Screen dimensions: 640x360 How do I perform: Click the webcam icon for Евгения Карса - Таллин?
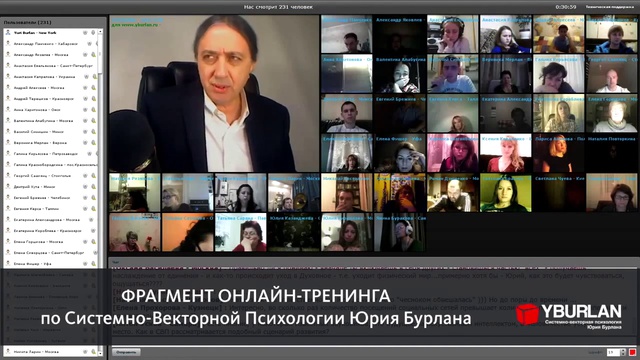pos(85,209)
